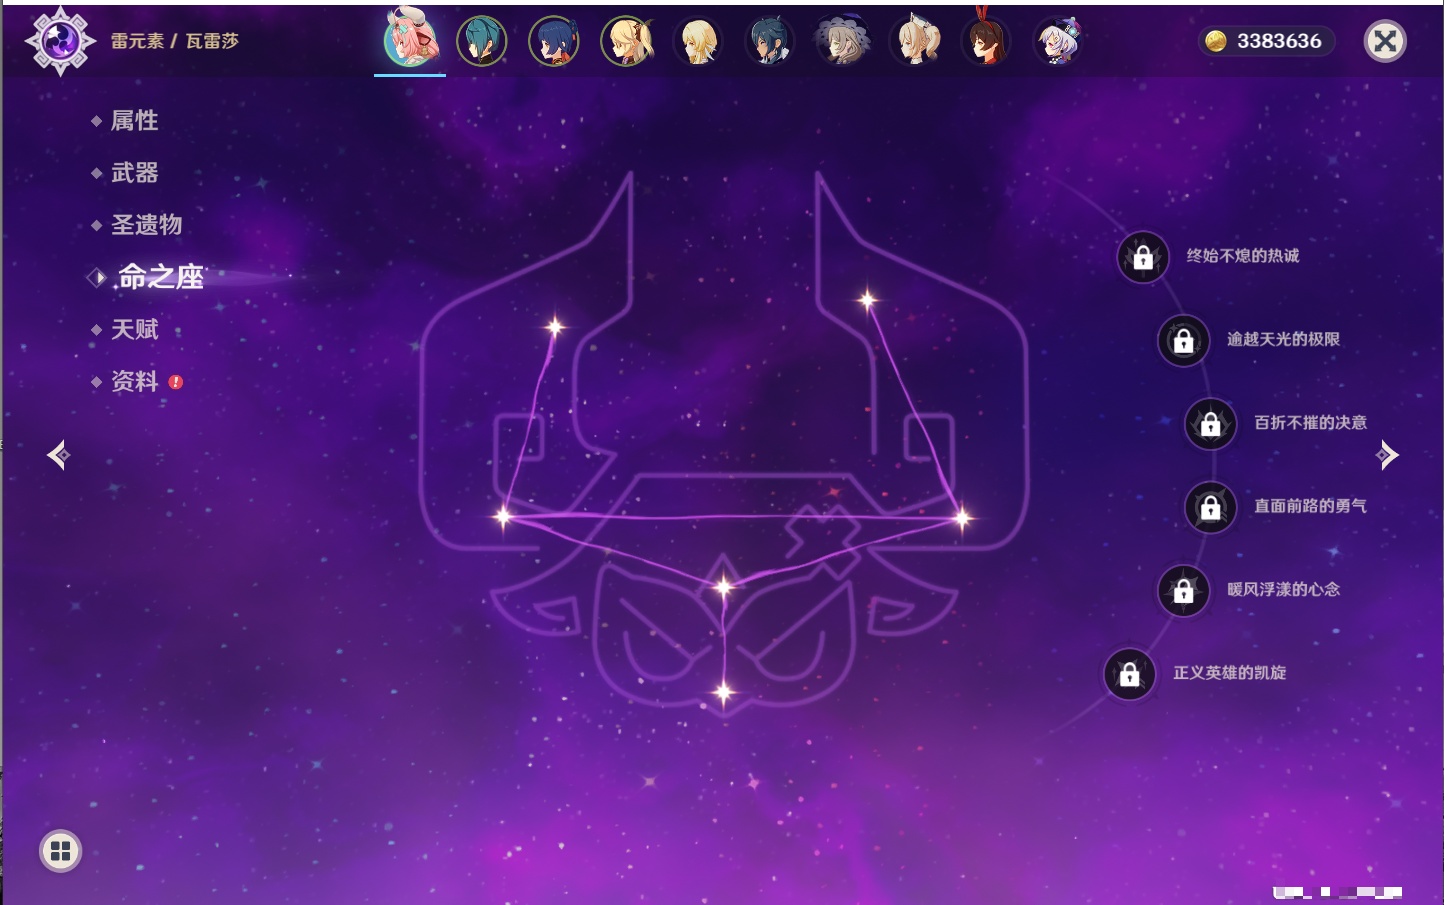Click the 雷元素 / 瓦雷莎 title text
The image size is (1444, 905).
click(x=175, y=41)
